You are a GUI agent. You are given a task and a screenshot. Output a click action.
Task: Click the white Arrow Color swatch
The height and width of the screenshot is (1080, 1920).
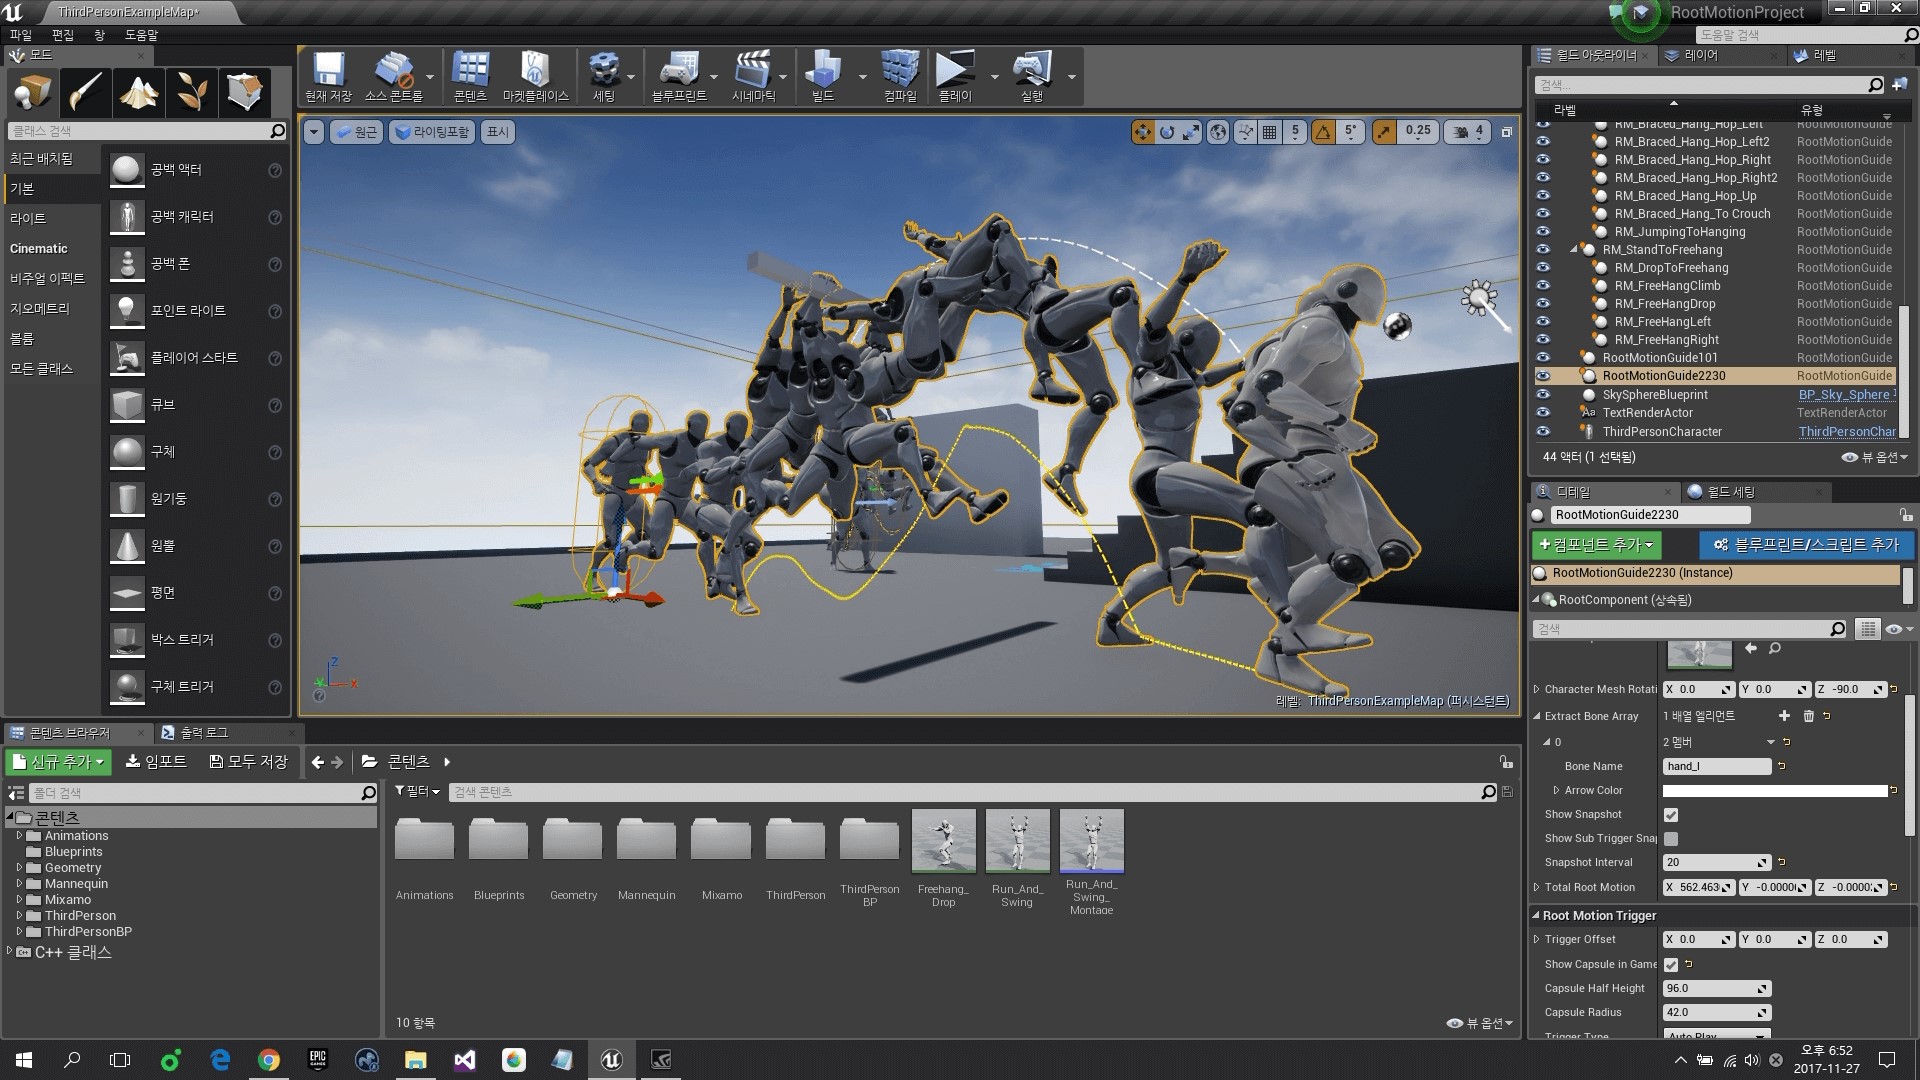[1774, 791]
